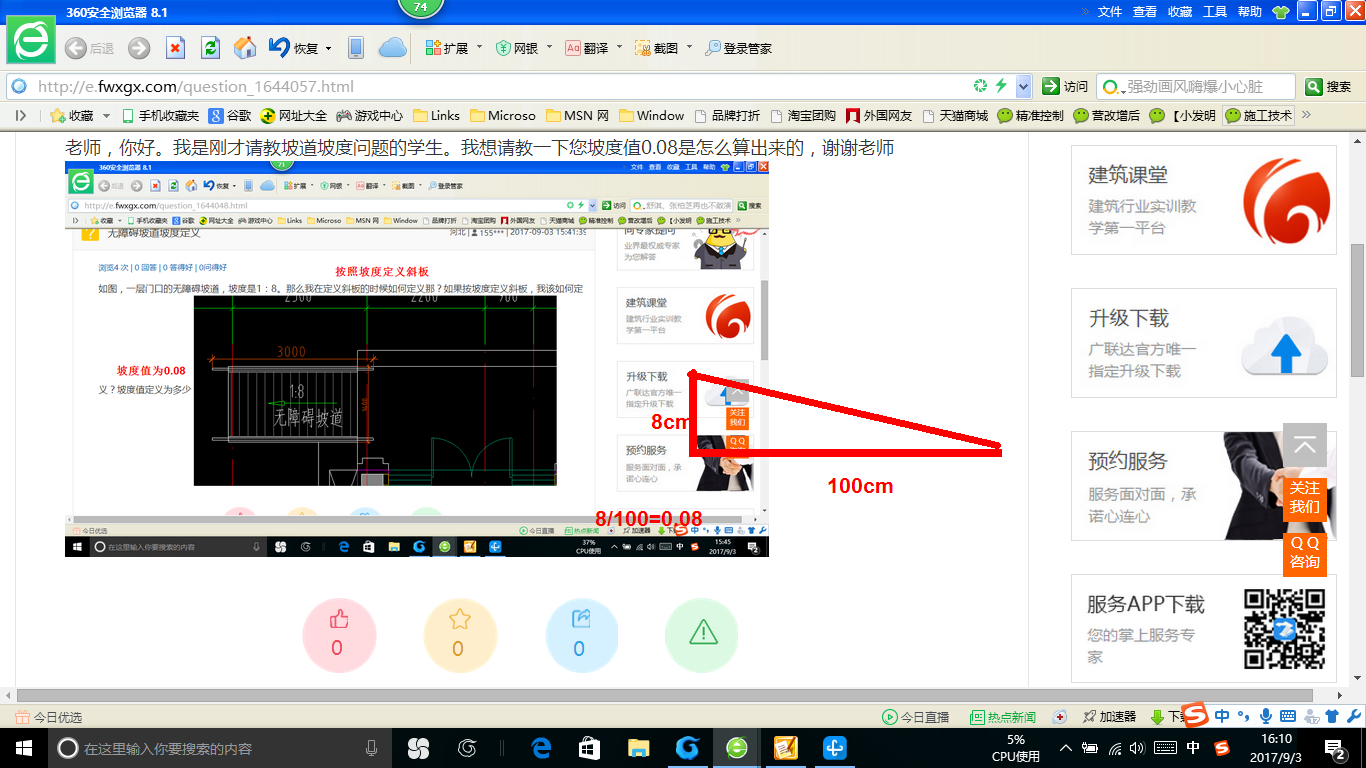Expand the 网银 dropdown arrow
The image size is (1366, 768).
(x=549, y=48)
